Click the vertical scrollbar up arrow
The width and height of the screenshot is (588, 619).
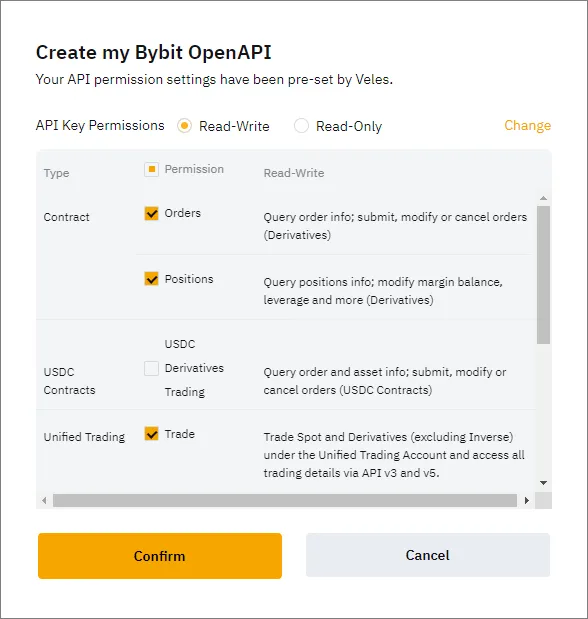pyautogui.click(x=543, y=198)
